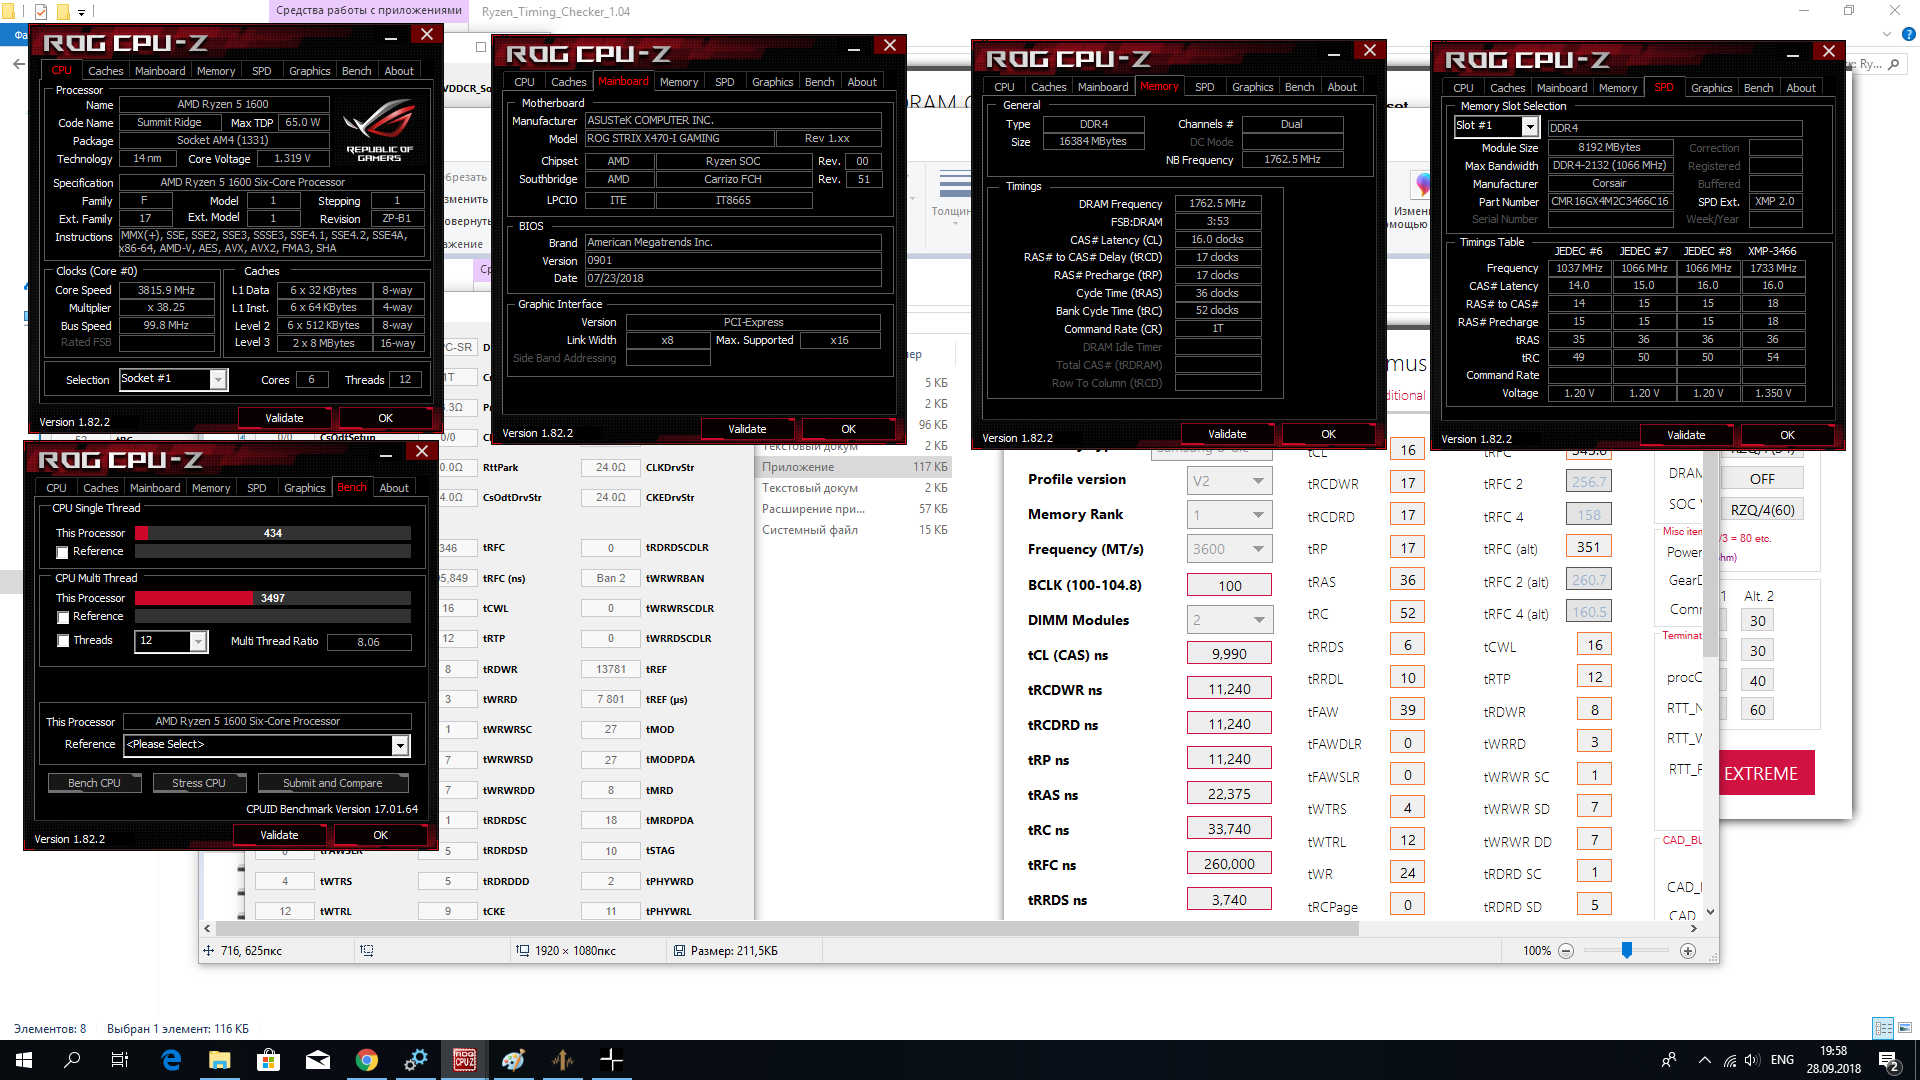Enable Reference checkbox under CPU Single Thread
This screenshot has width=1920, height=1080.
point(63,552)
